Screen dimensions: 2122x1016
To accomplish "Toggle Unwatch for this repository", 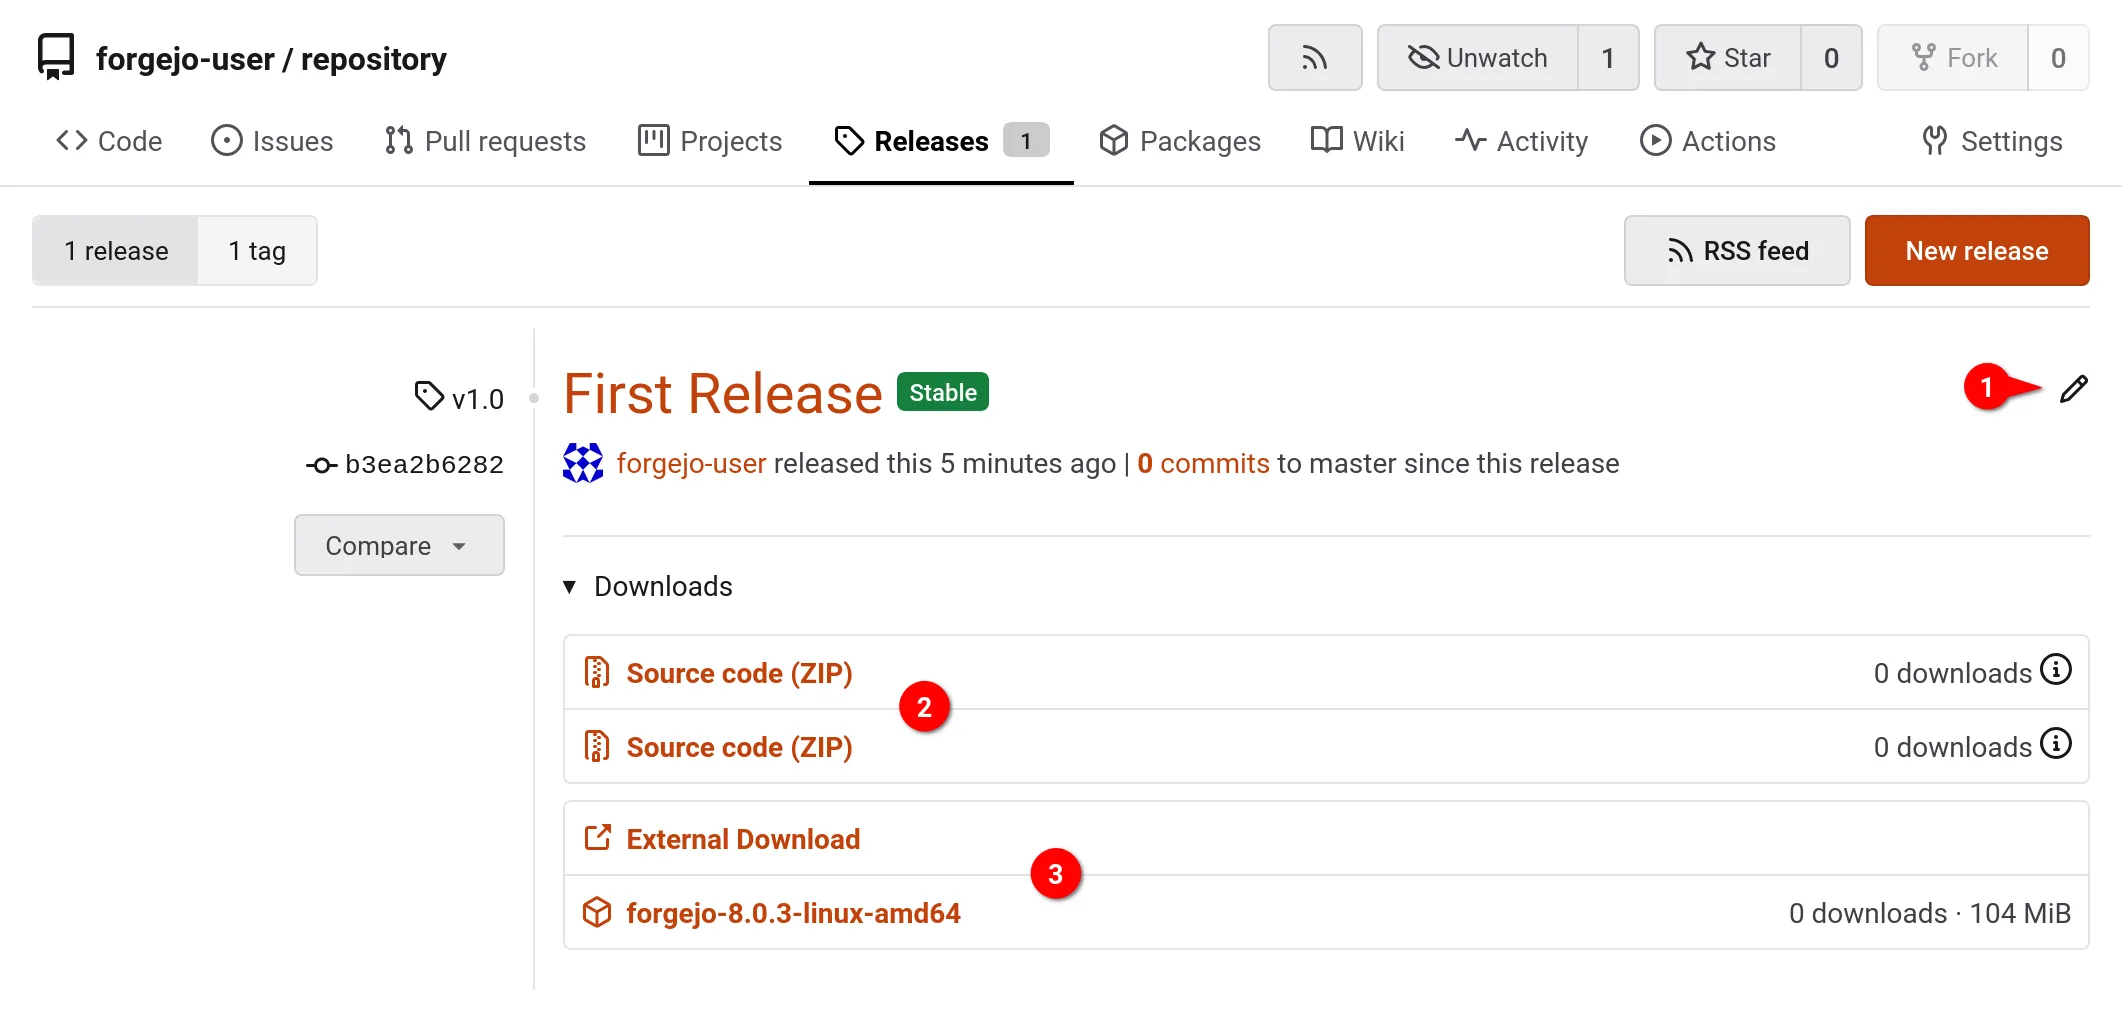I will click(x=1478, y=58).
